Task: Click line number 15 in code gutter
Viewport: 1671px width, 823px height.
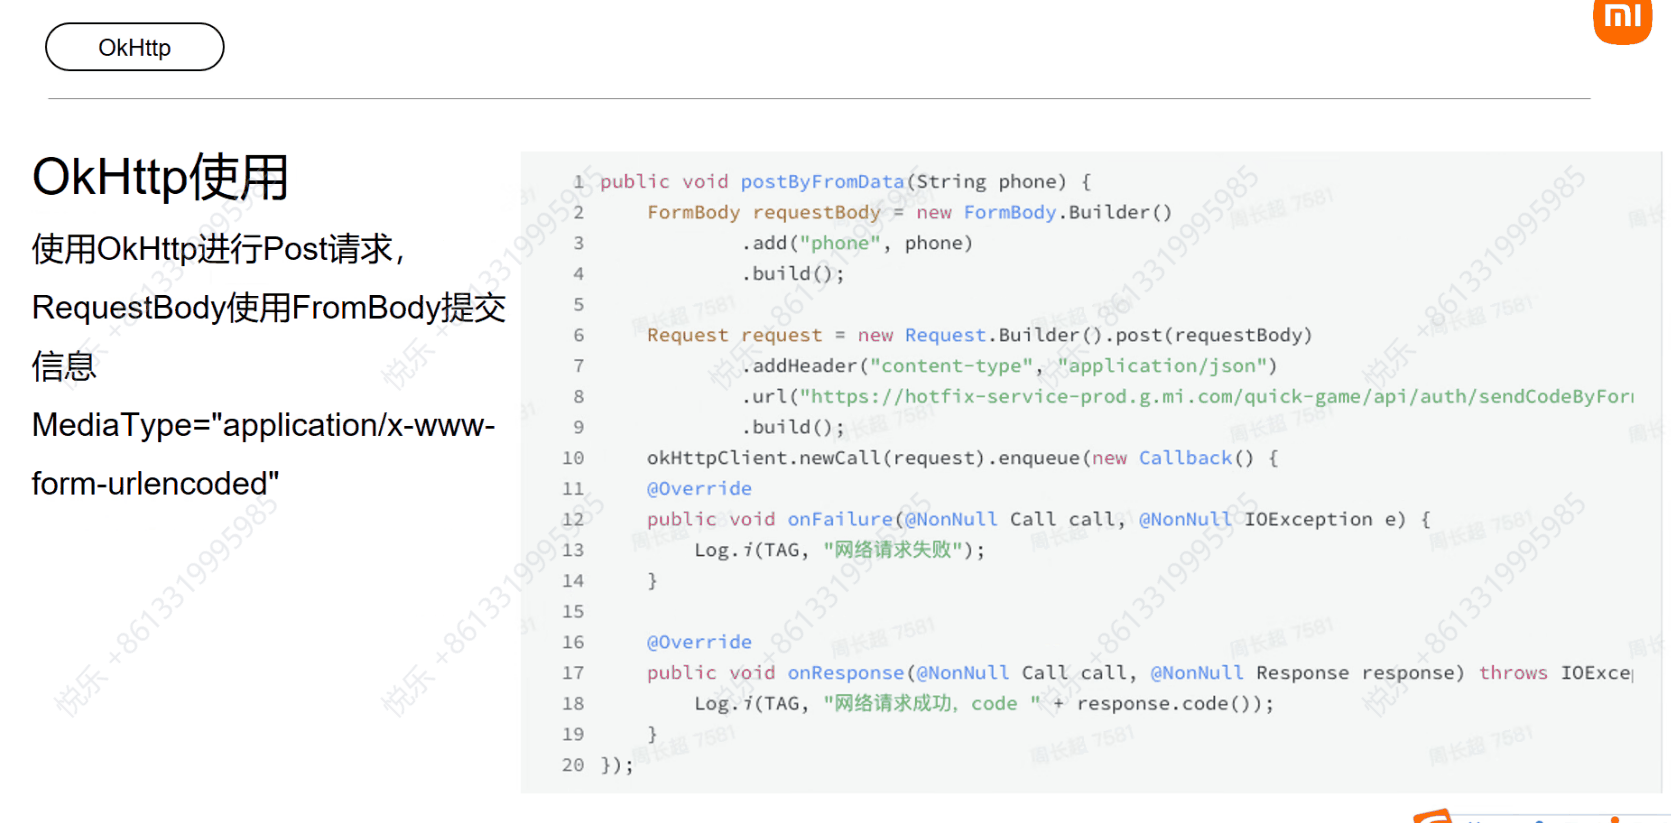Action: (573, 611)
